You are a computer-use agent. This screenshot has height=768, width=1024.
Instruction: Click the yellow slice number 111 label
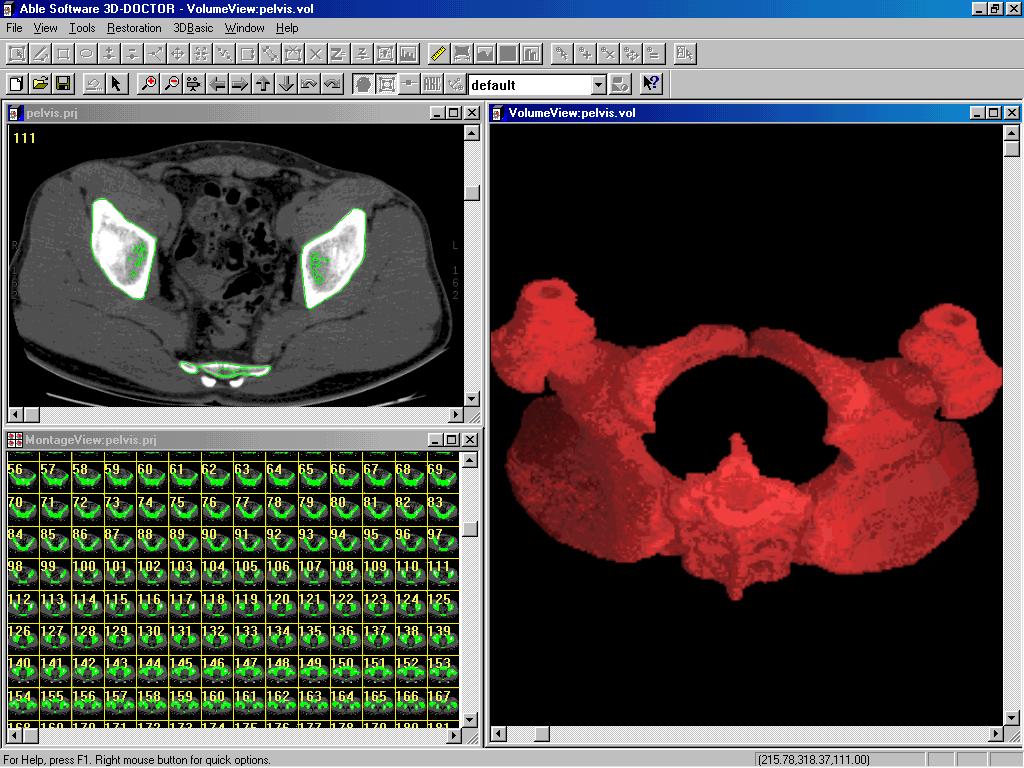tap(24, 138)
